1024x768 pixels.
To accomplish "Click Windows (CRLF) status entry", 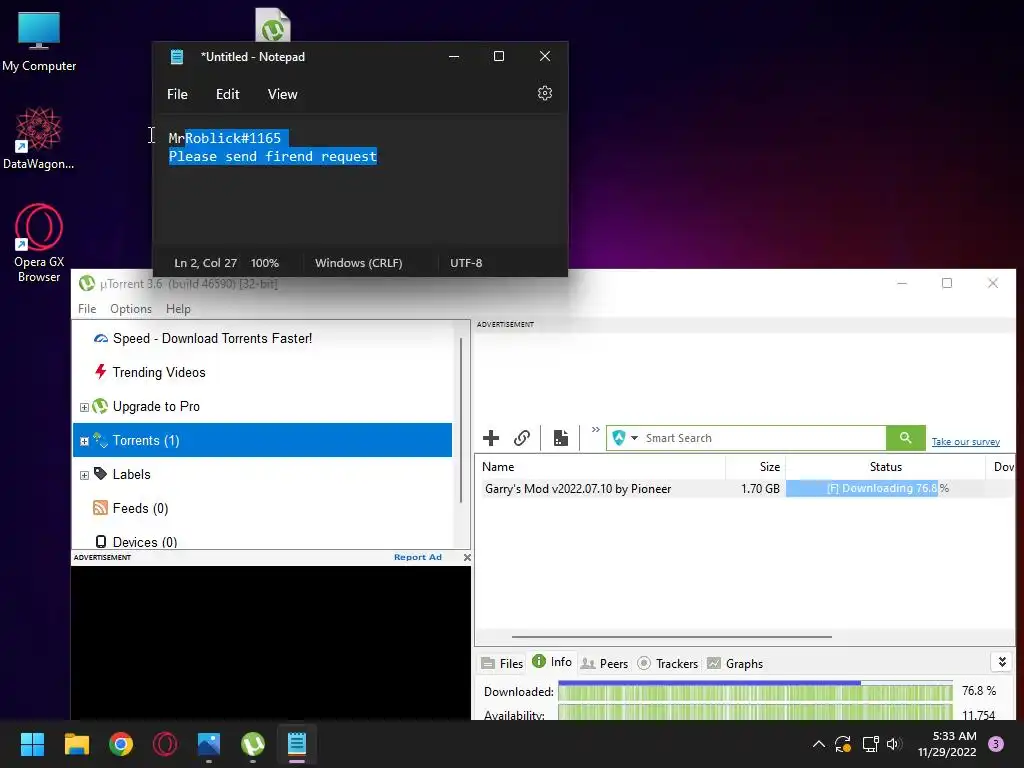I will [359, 263].
